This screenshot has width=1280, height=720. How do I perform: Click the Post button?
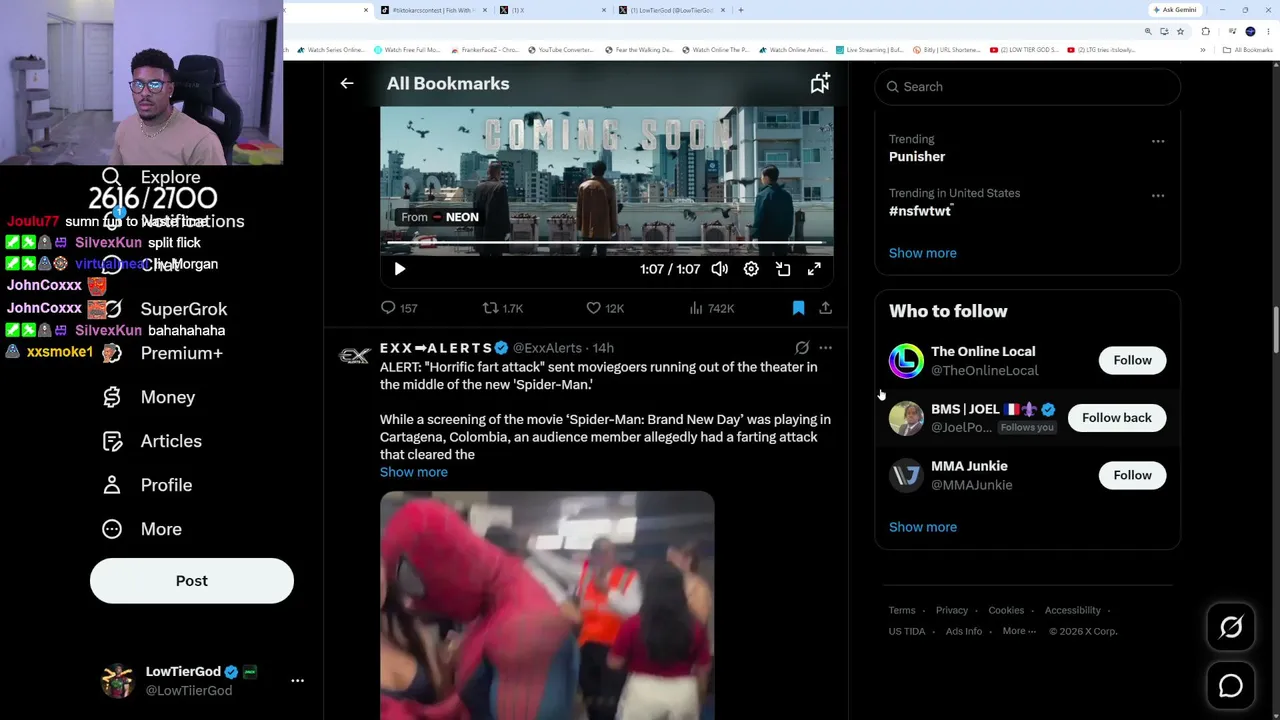tap(192, 581)
